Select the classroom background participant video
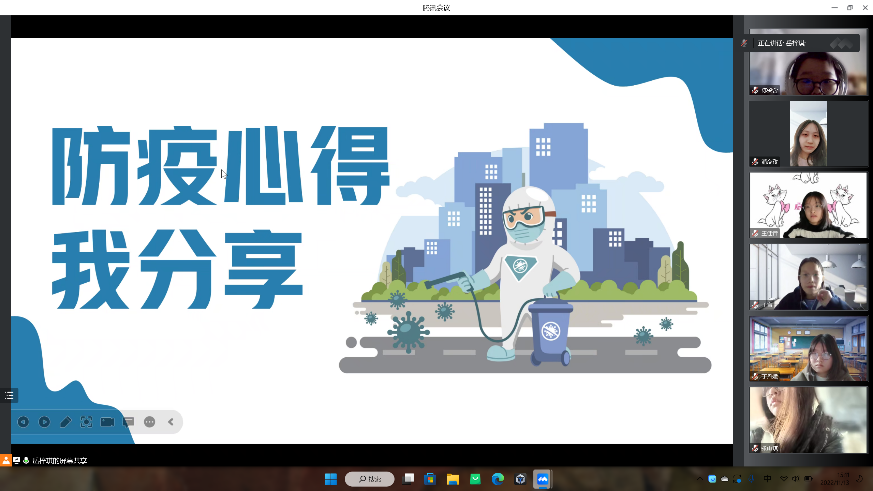The image size is (873, 491). coord(808,349)
